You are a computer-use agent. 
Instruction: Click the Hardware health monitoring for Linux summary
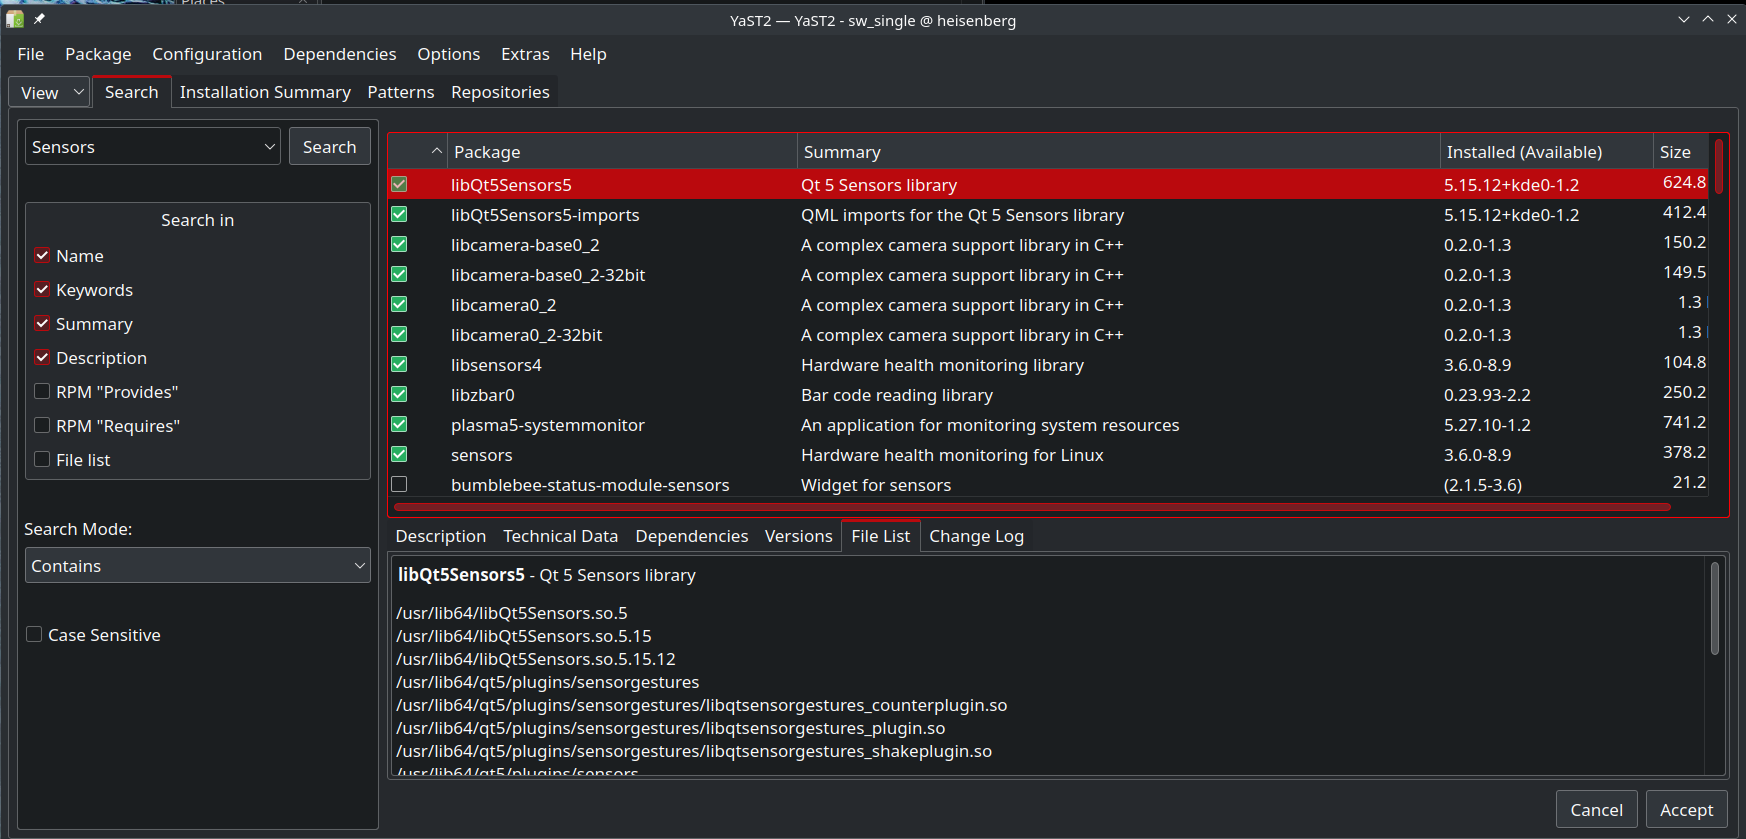[x=952, y=455]
